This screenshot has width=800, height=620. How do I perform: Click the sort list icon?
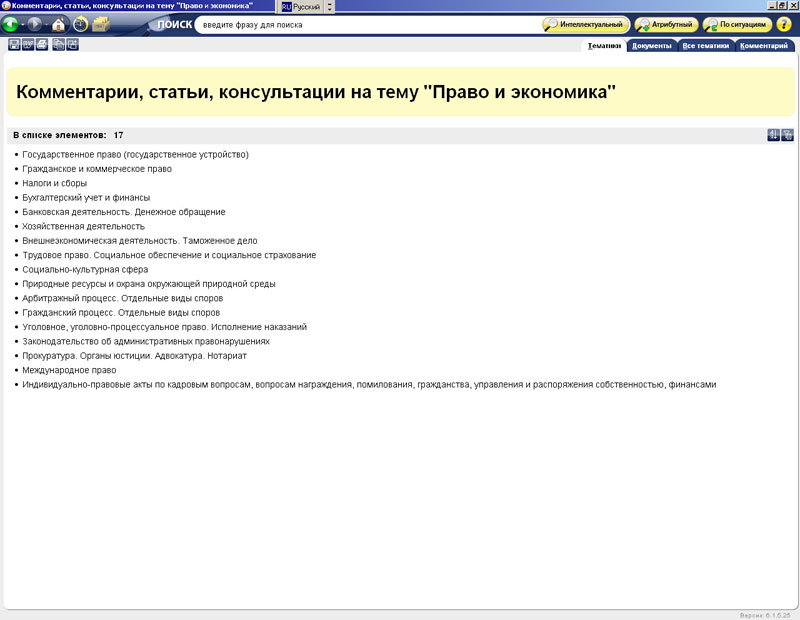(773, 135)
